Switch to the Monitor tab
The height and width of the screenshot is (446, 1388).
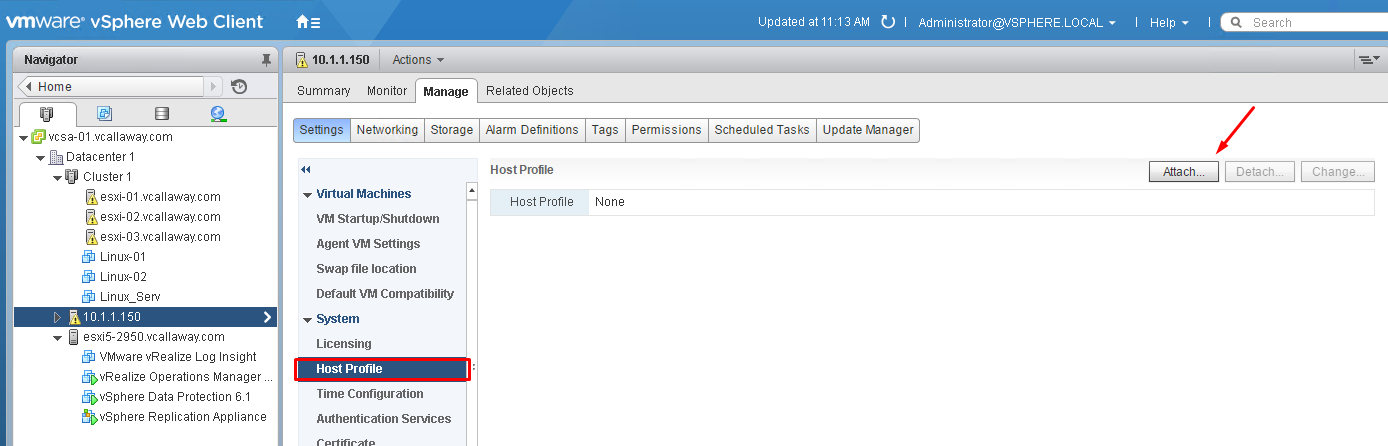(x=387, y=91)
